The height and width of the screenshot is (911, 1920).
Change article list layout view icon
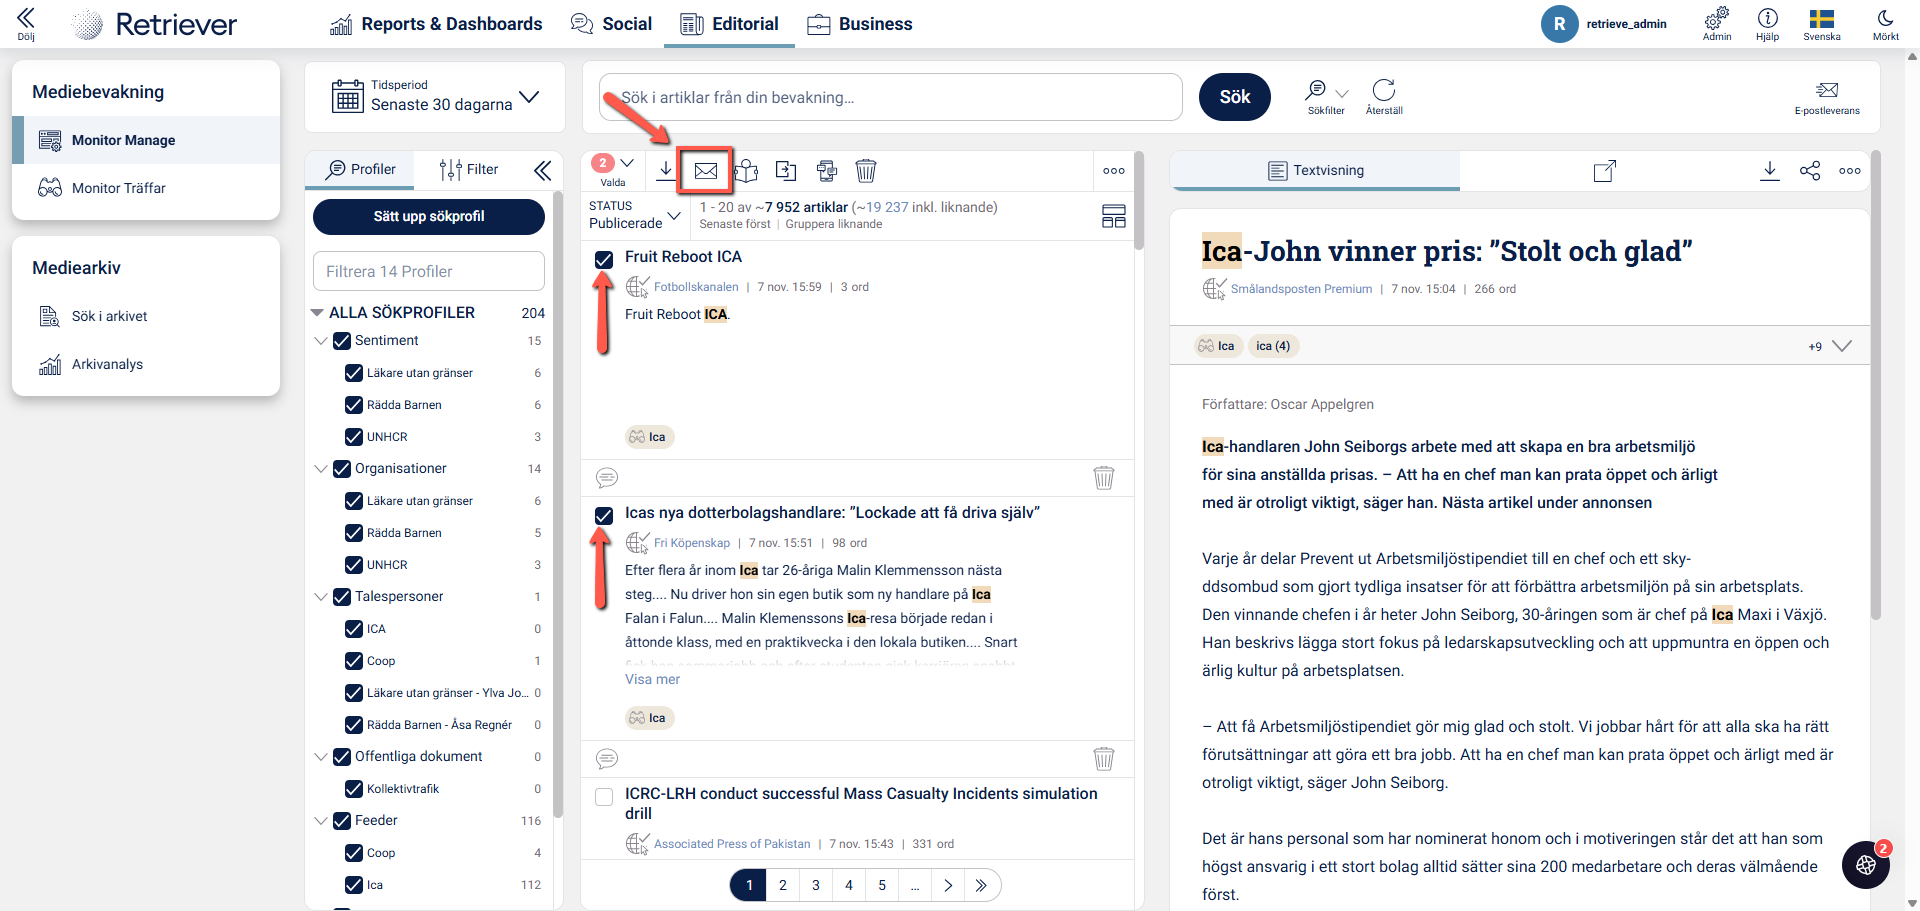[x=1114, y=216]
